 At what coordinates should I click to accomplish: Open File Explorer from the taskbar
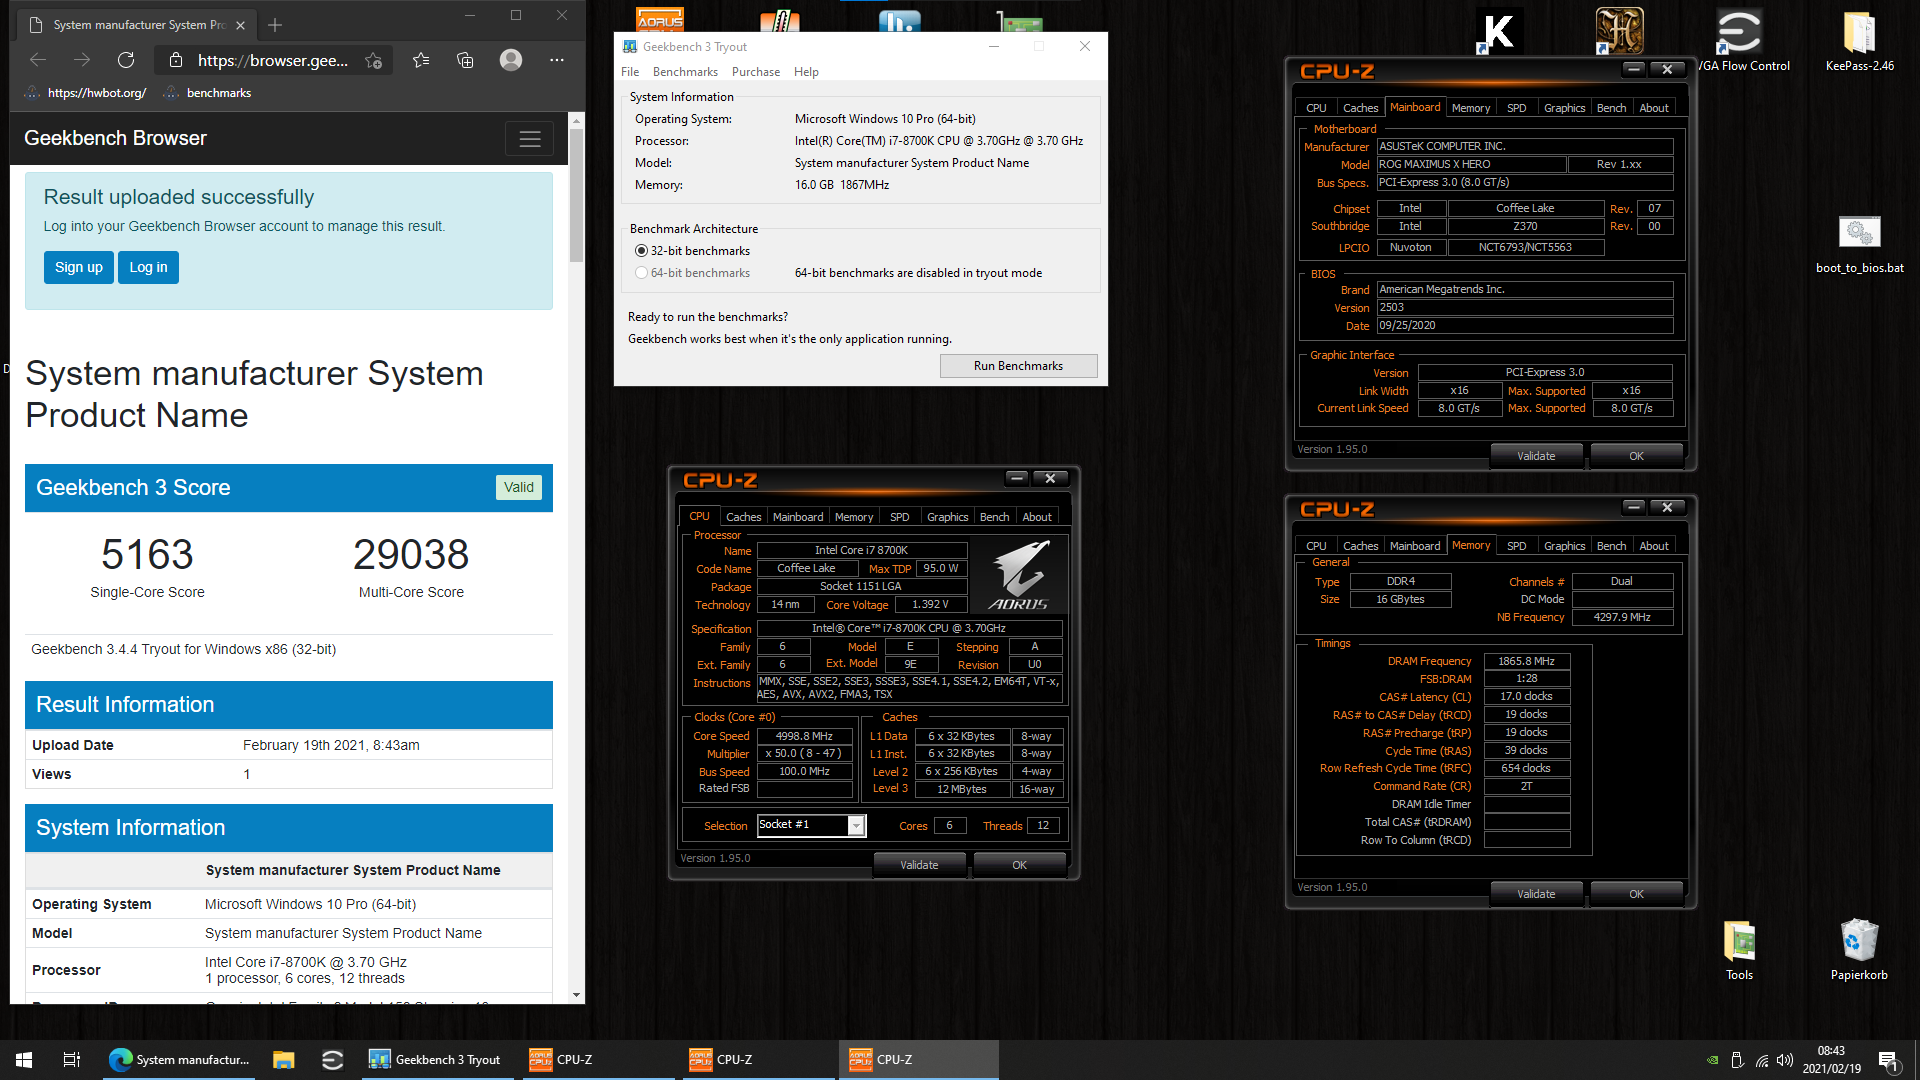point(284,1060)
